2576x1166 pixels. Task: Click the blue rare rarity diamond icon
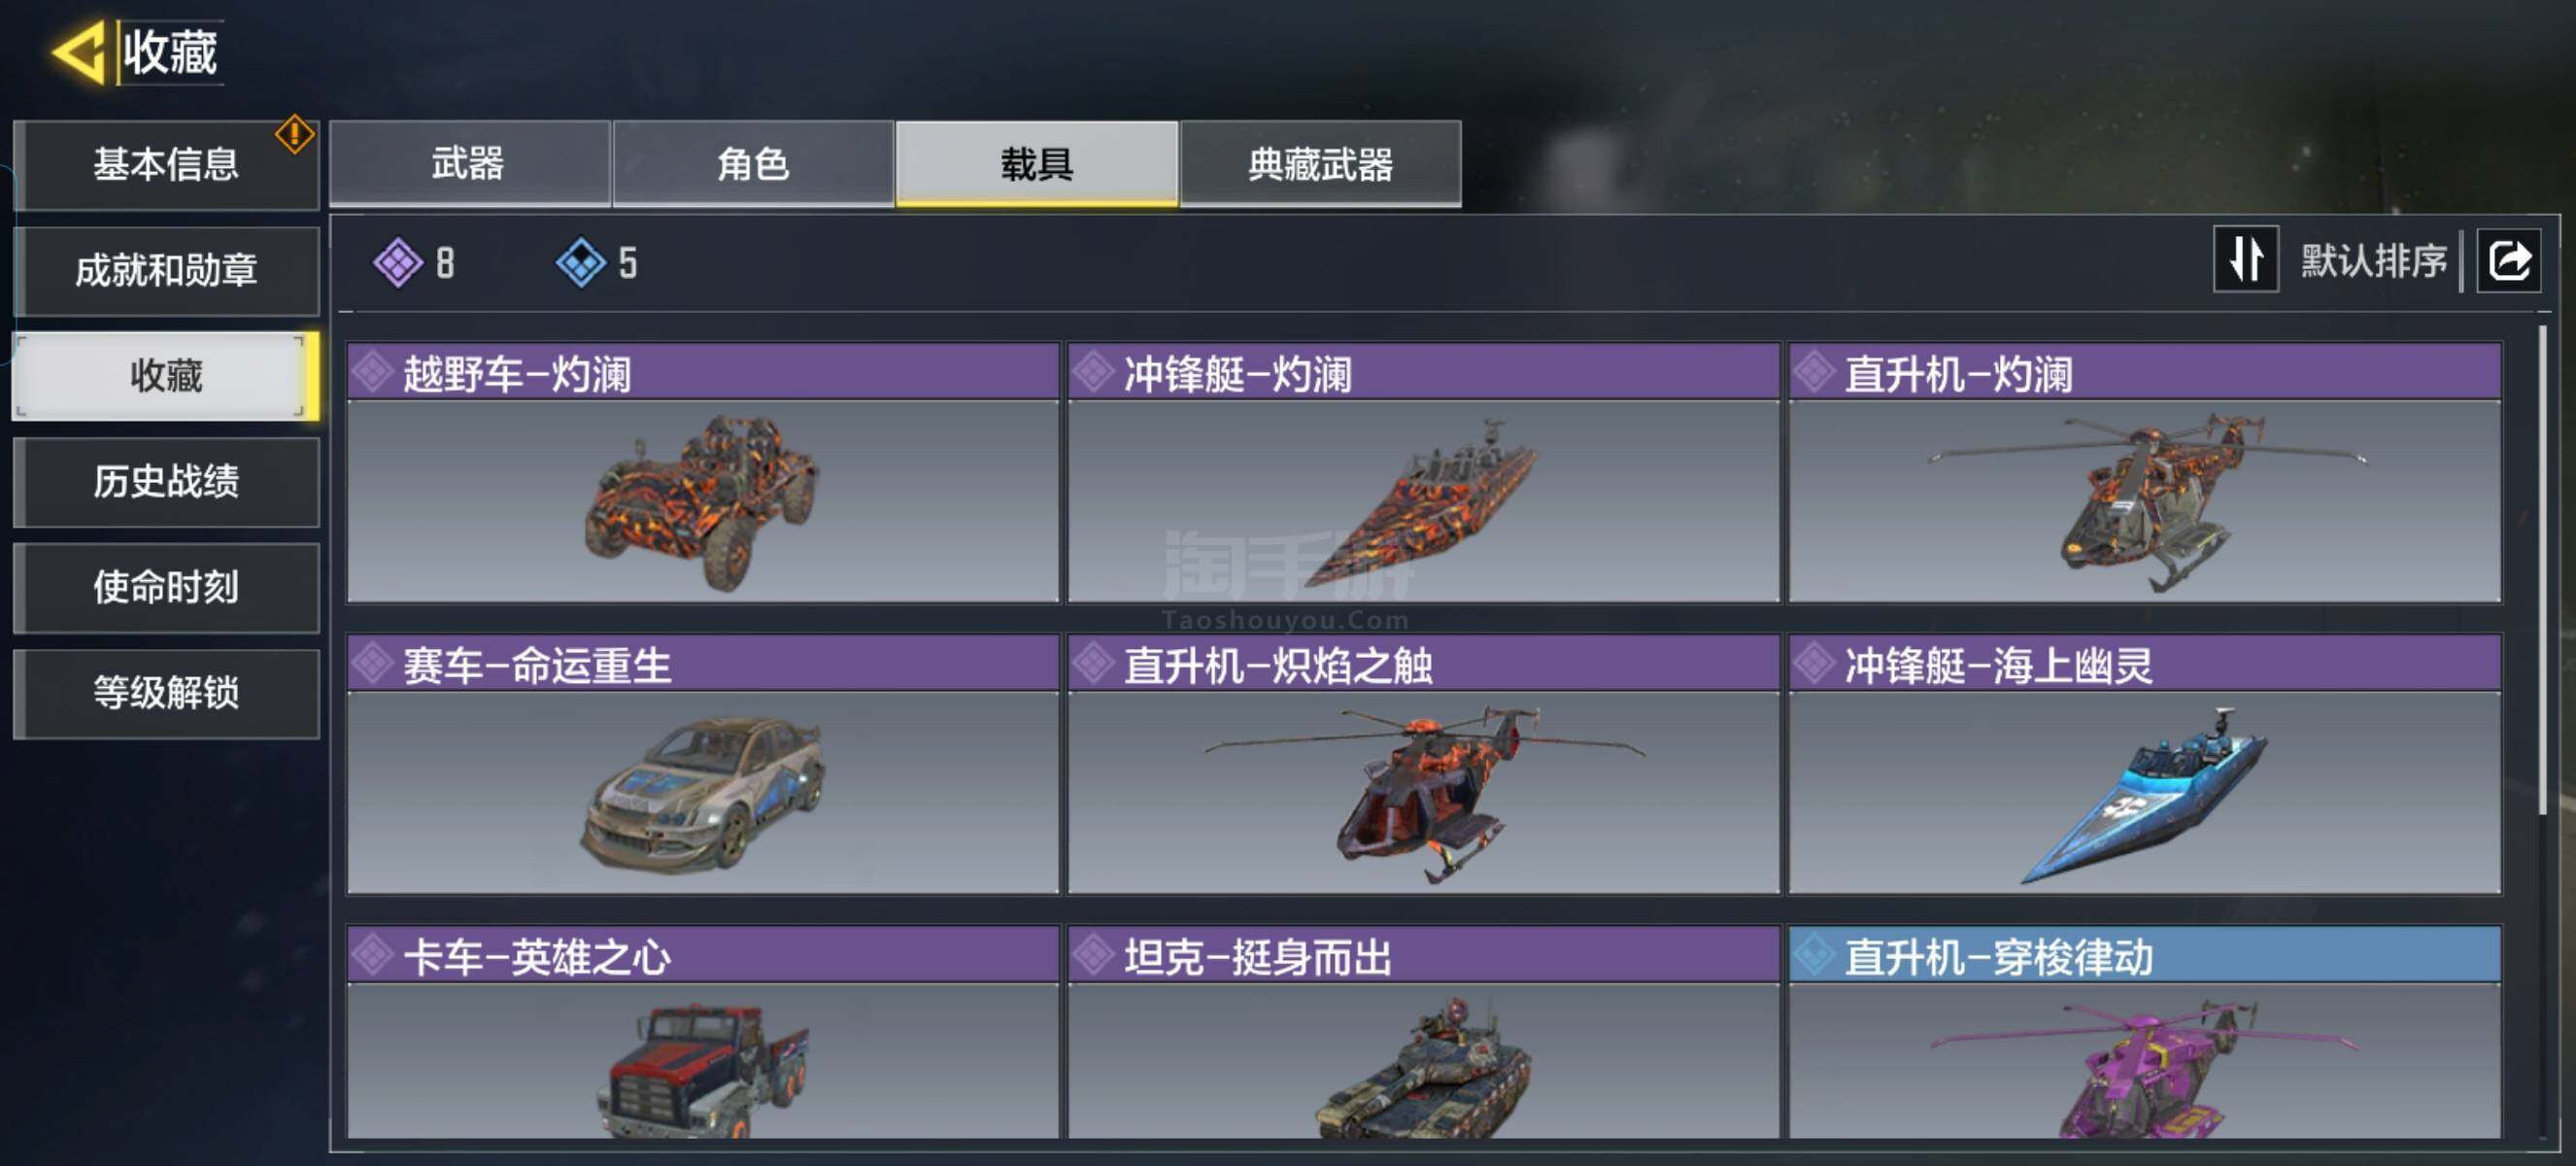tap(581, 263)
